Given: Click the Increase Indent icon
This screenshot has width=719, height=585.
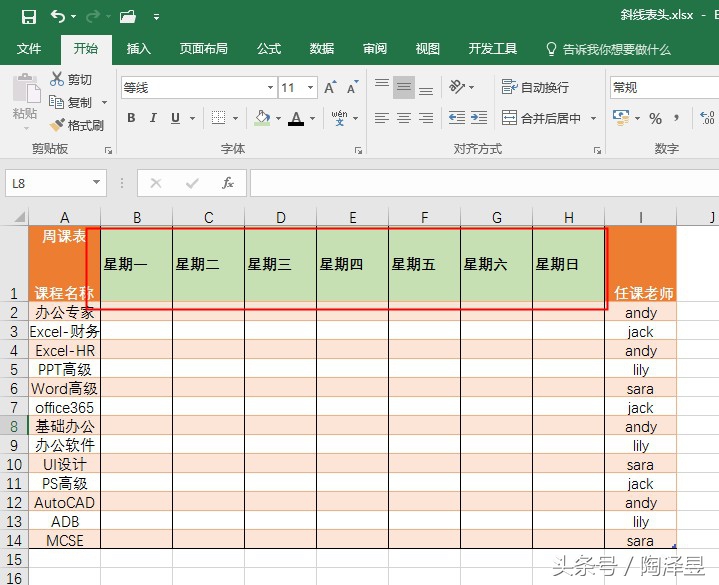Looking at the screenshot, I should coord(479,118).
